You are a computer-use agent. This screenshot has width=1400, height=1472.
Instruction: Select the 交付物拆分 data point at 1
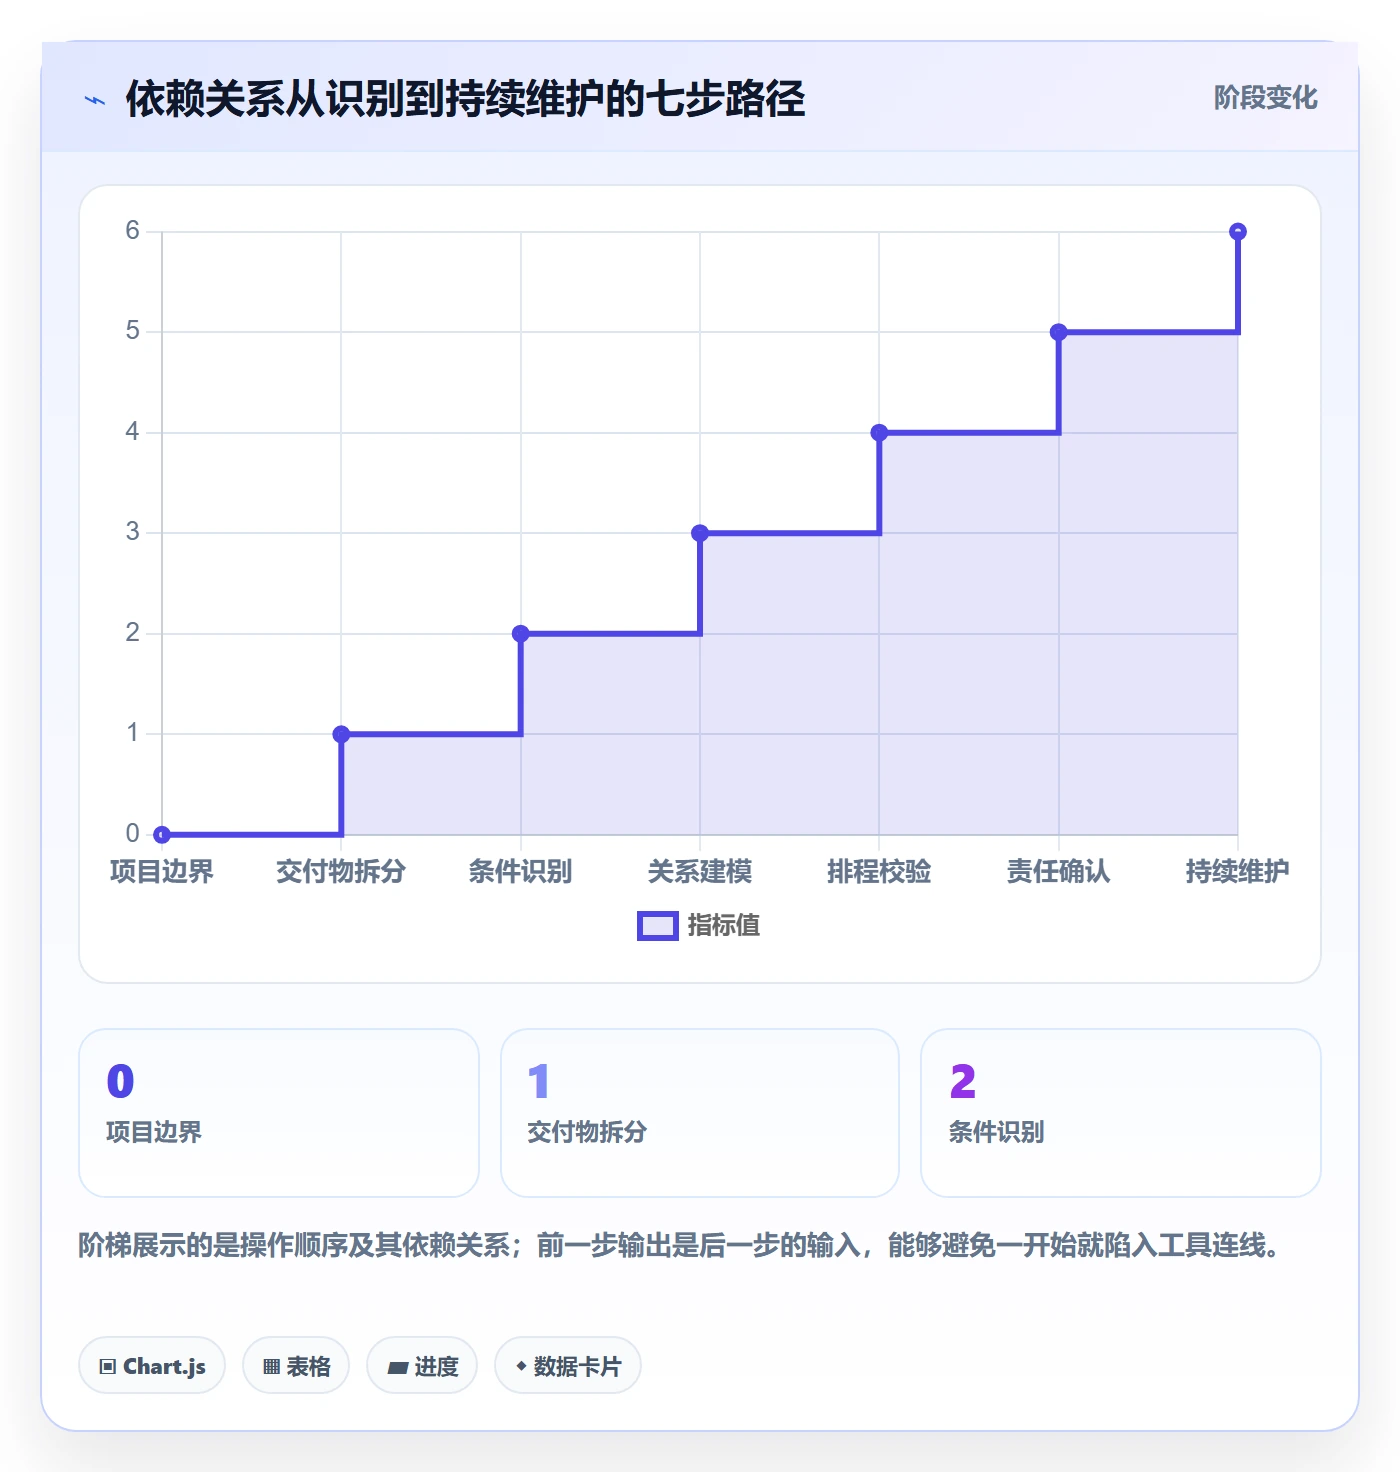tap(341, 734)
